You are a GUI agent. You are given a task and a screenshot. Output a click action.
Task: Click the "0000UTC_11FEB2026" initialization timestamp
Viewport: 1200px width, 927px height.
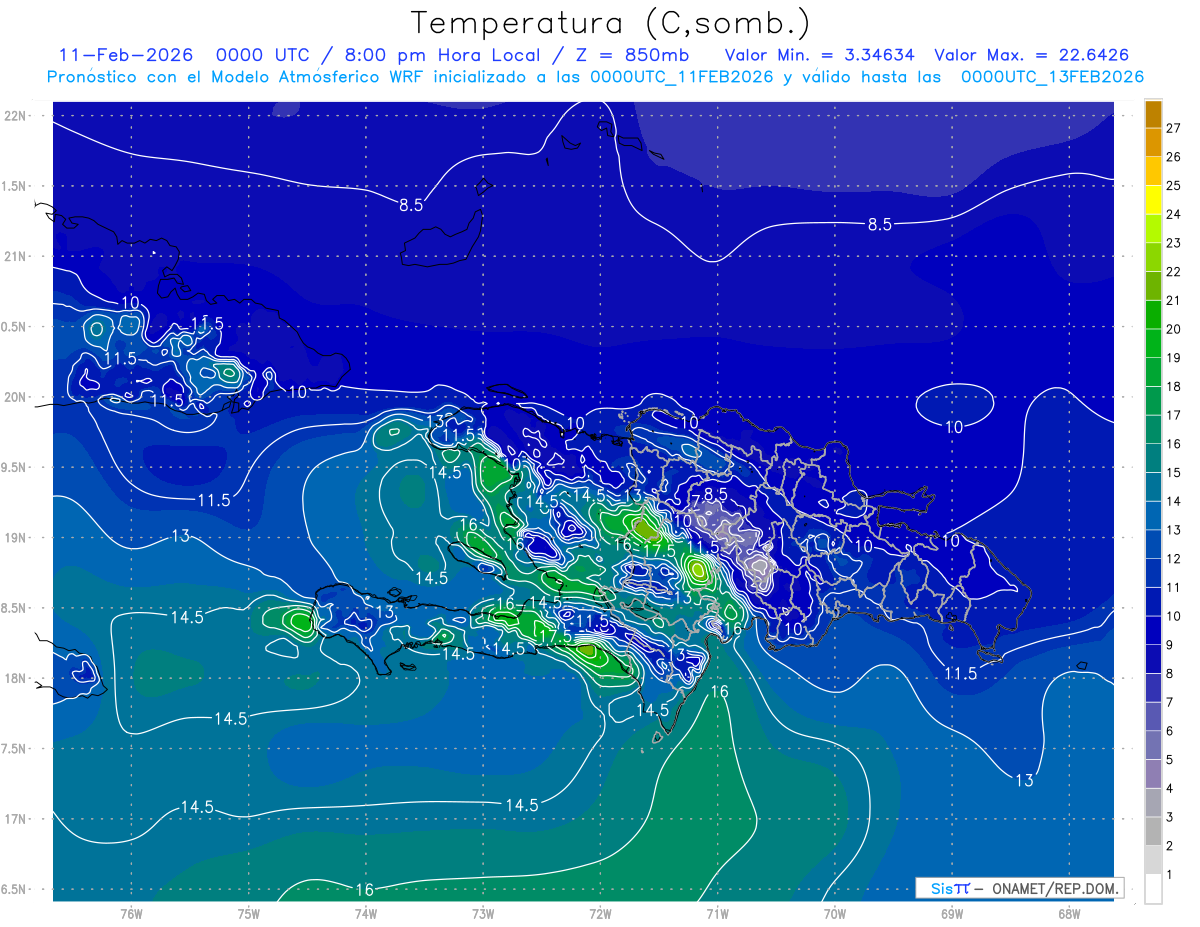coord(681,77)
